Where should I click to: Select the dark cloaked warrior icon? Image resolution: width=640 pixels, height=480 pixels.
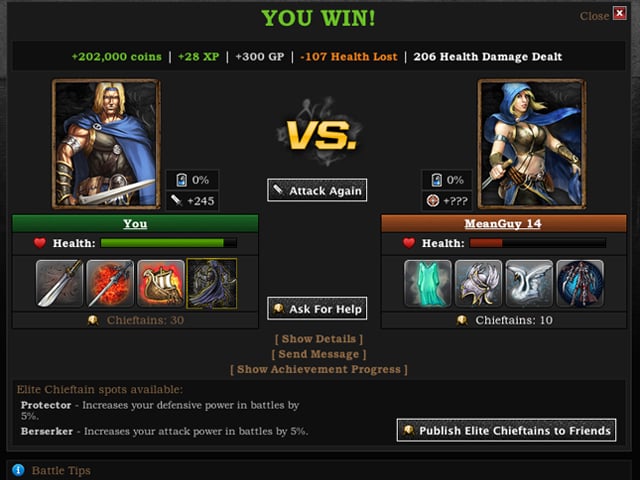tap(211, 283)
